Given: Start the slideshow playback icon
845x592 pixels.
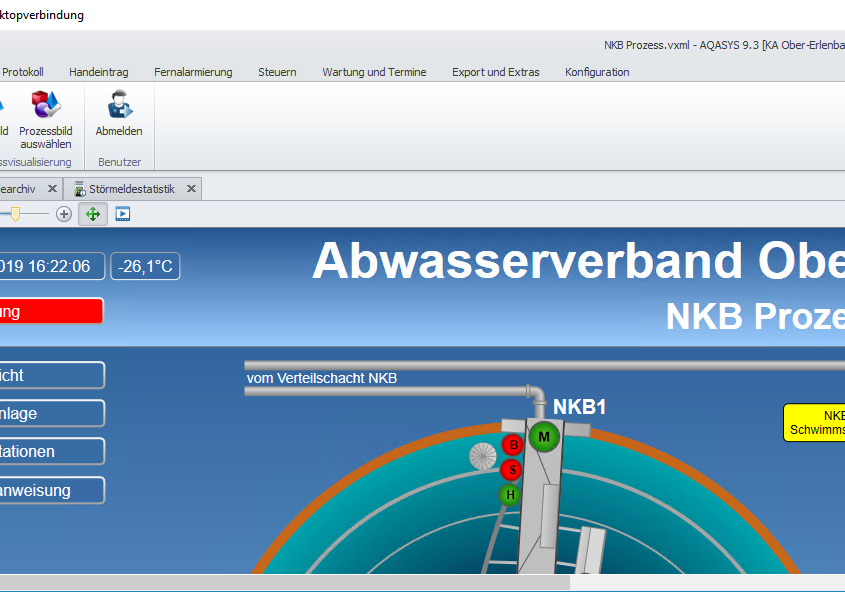Looking at the screenshot, I should click(123, 214).
